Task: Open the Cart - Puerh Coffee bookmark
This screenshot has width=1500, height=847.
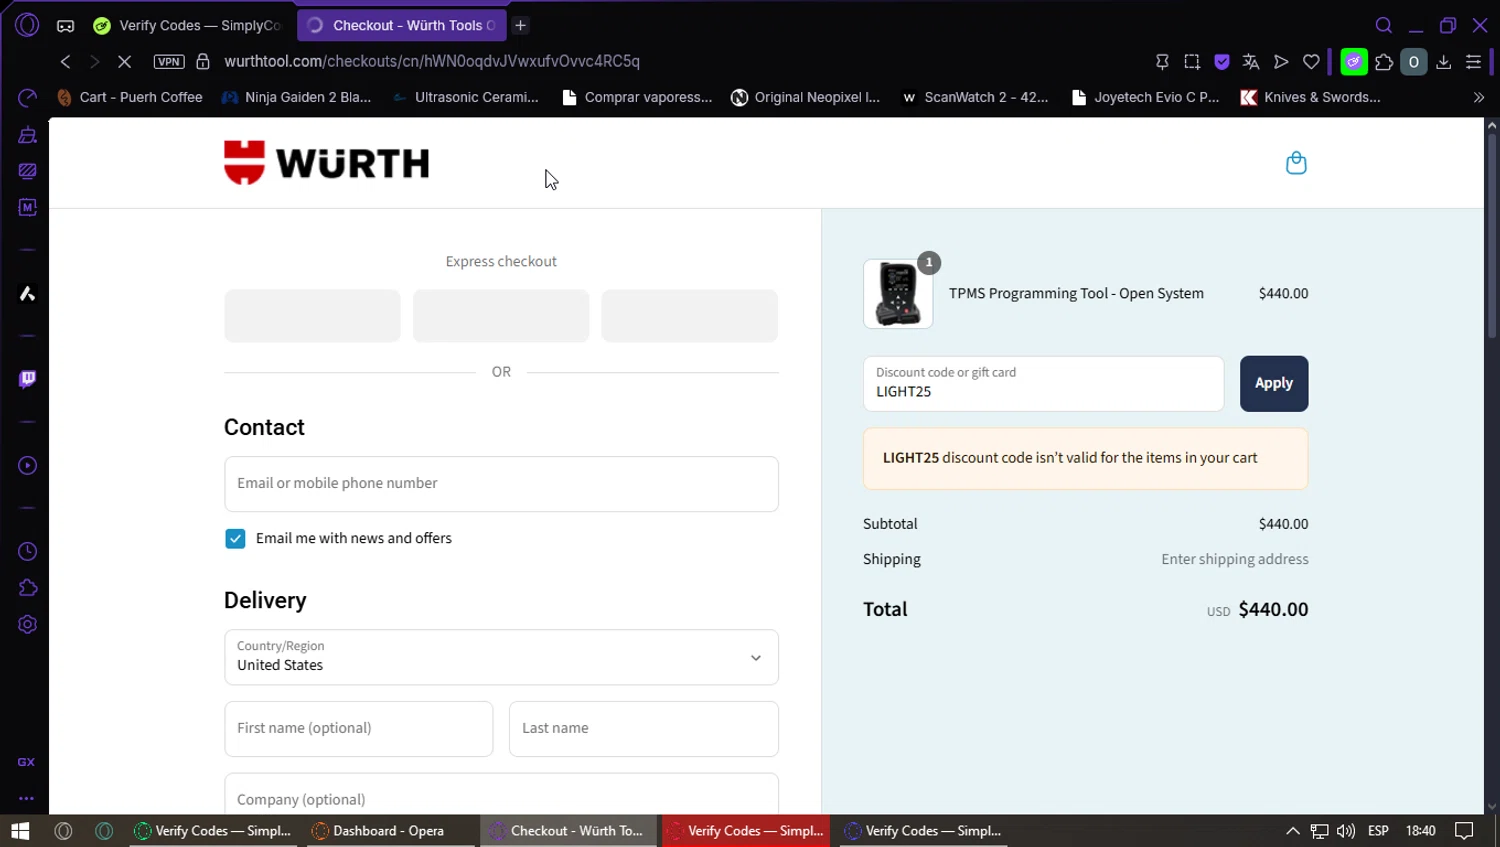Action: pyautogui.click(x=130, y=97)
